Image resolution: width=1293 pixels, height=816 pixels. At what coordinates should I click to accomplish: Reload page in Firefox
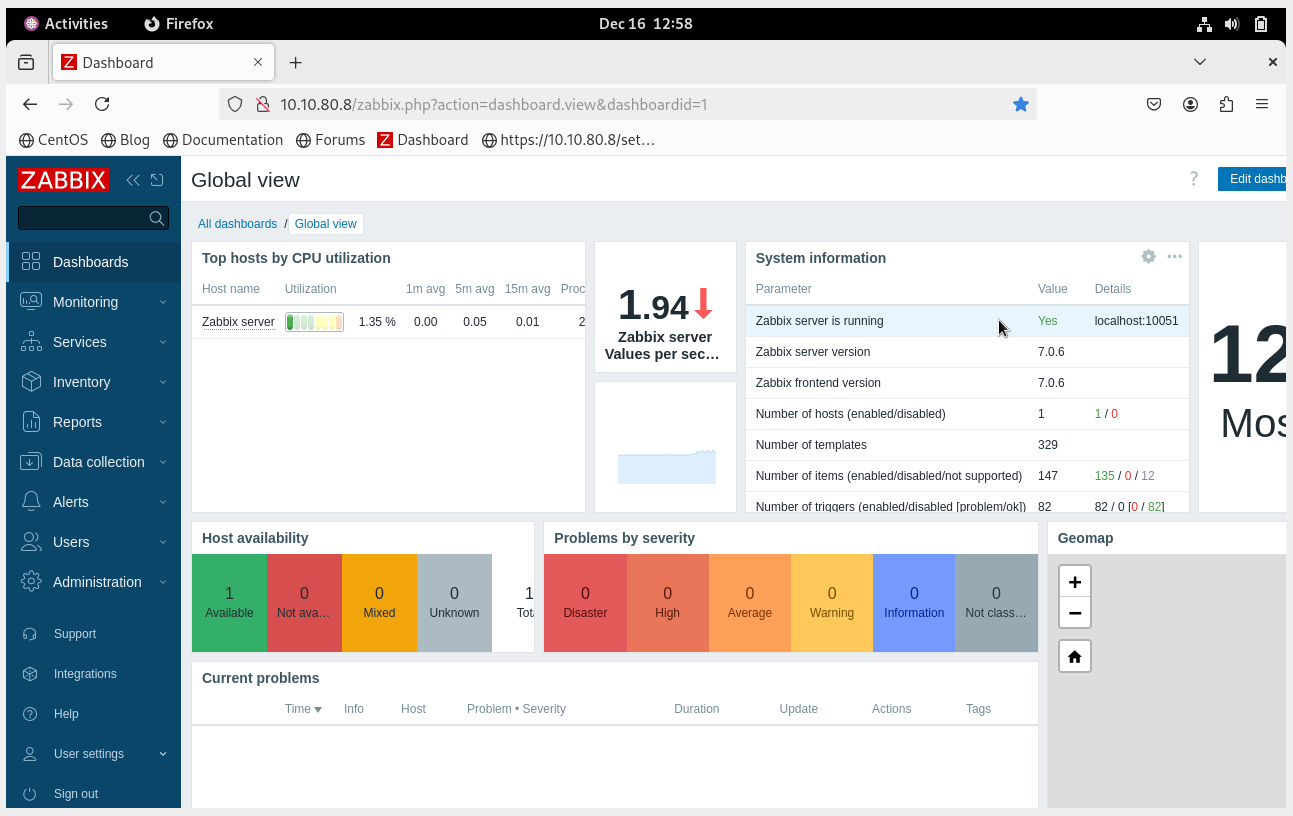pos(102,104)
